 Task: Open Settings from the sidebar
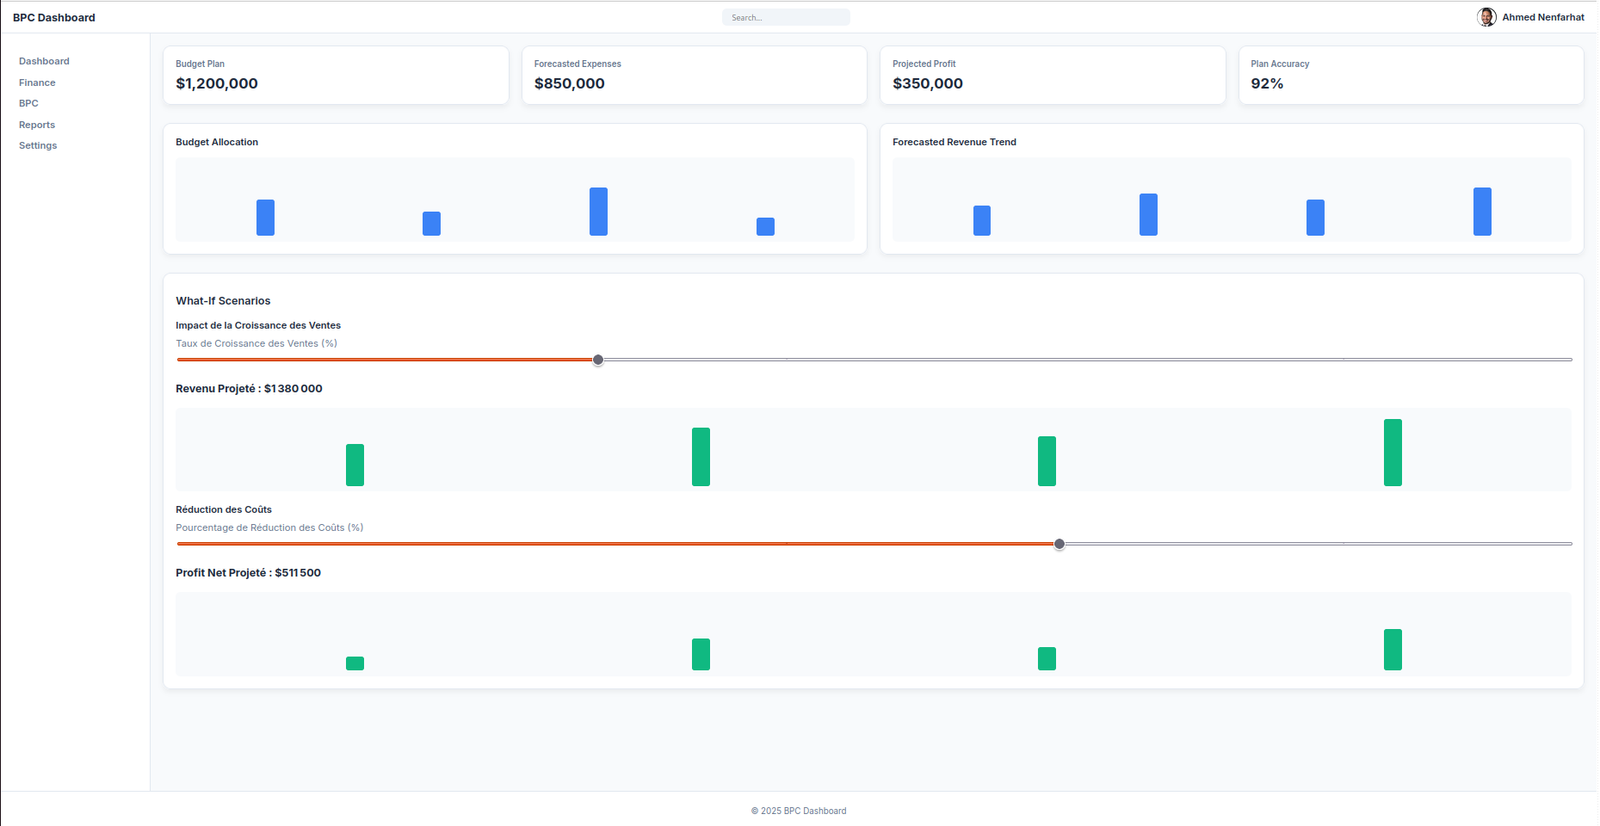38,146
